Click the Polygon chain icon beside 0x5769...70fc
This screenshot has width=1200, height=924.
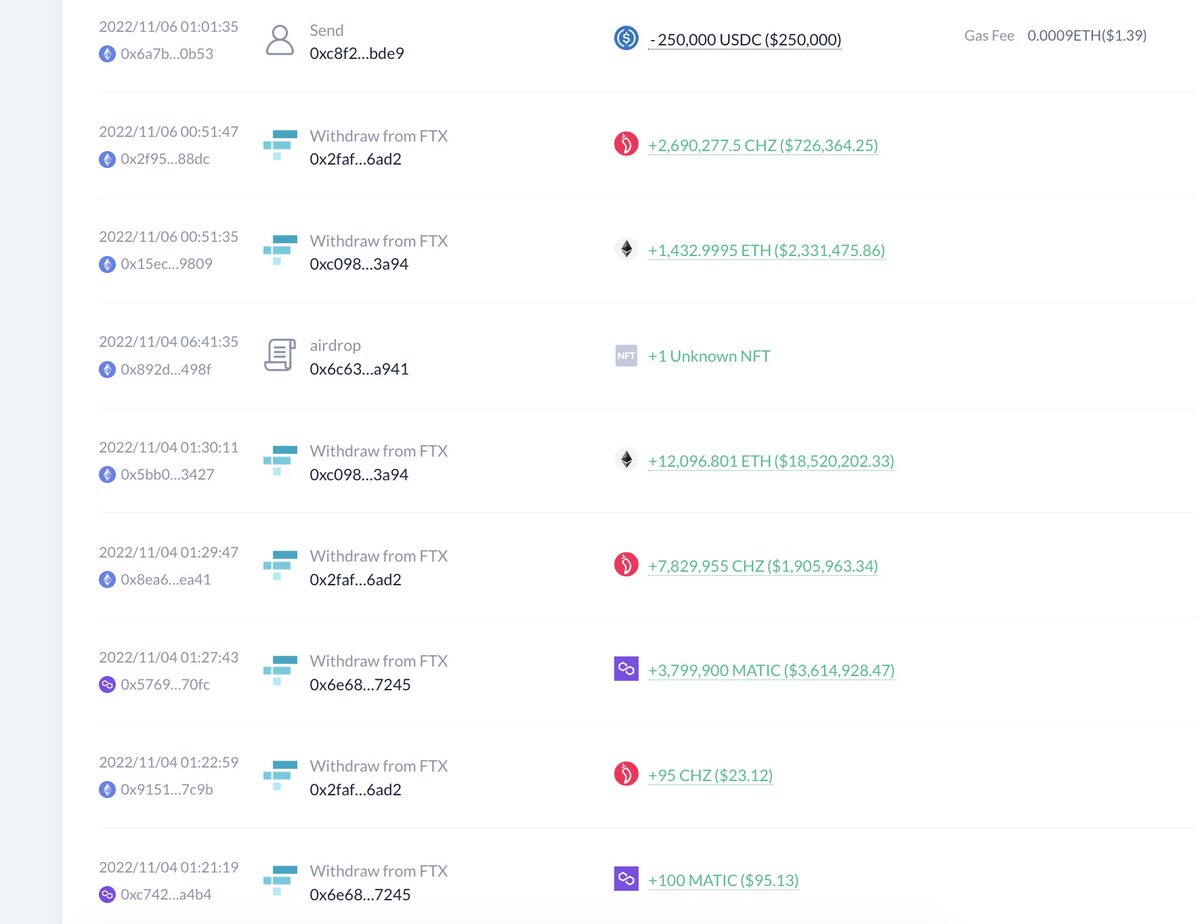pyautogui.click(x=107, y=684)
